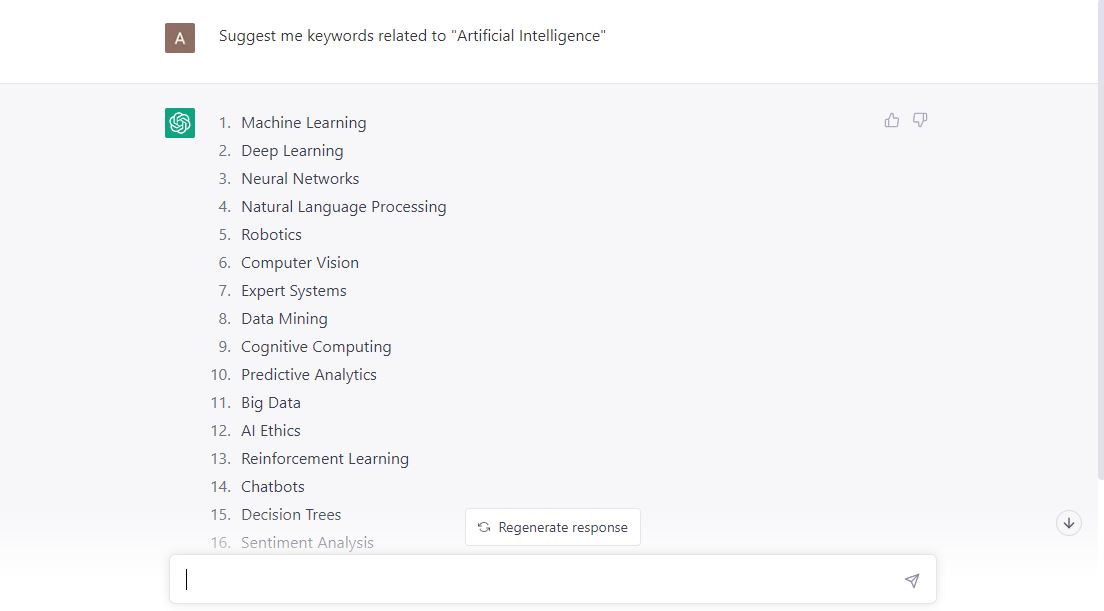Viewport: 1104px width, 611px height.
Task: Select the Machine Learning list item
Action: click(x=303, y=122)
